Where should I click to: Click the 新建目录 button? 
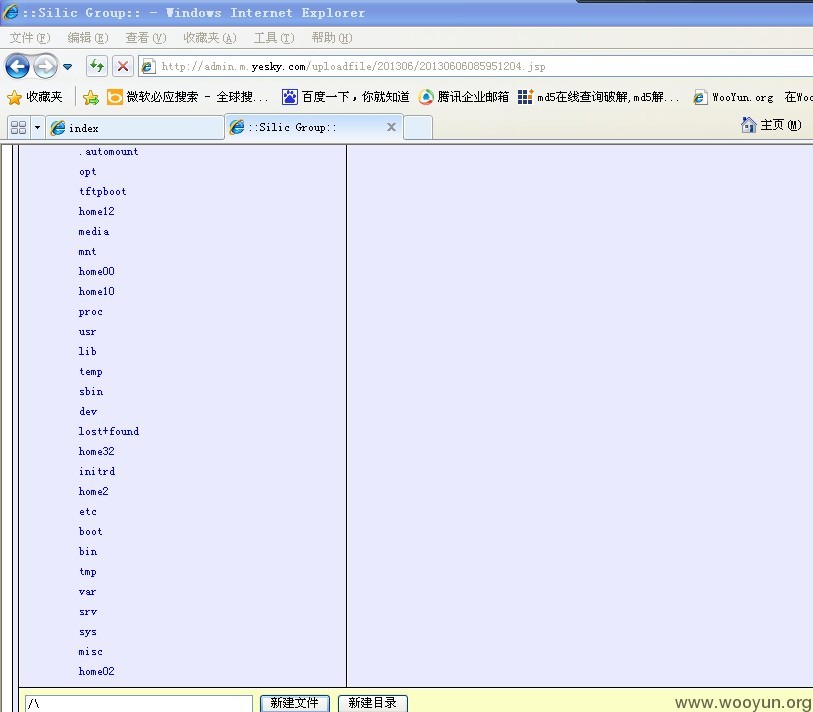372,703
